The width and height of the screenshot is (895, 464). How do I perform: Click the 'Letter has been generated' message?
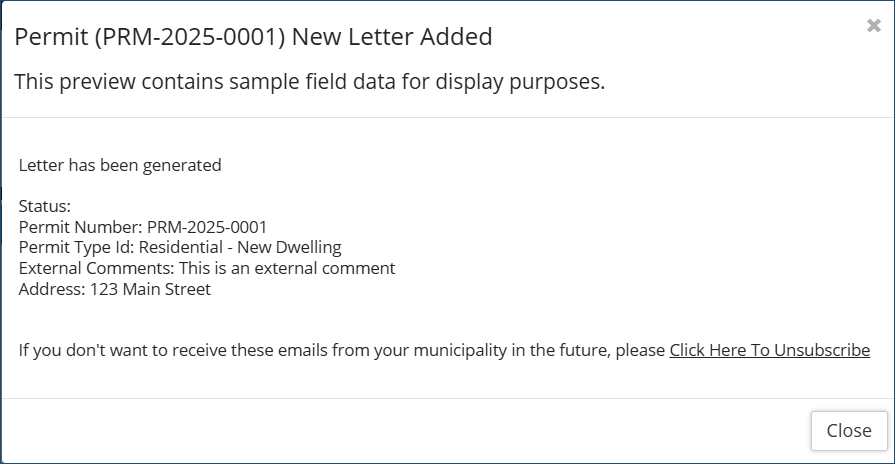(x=120, y=165)
